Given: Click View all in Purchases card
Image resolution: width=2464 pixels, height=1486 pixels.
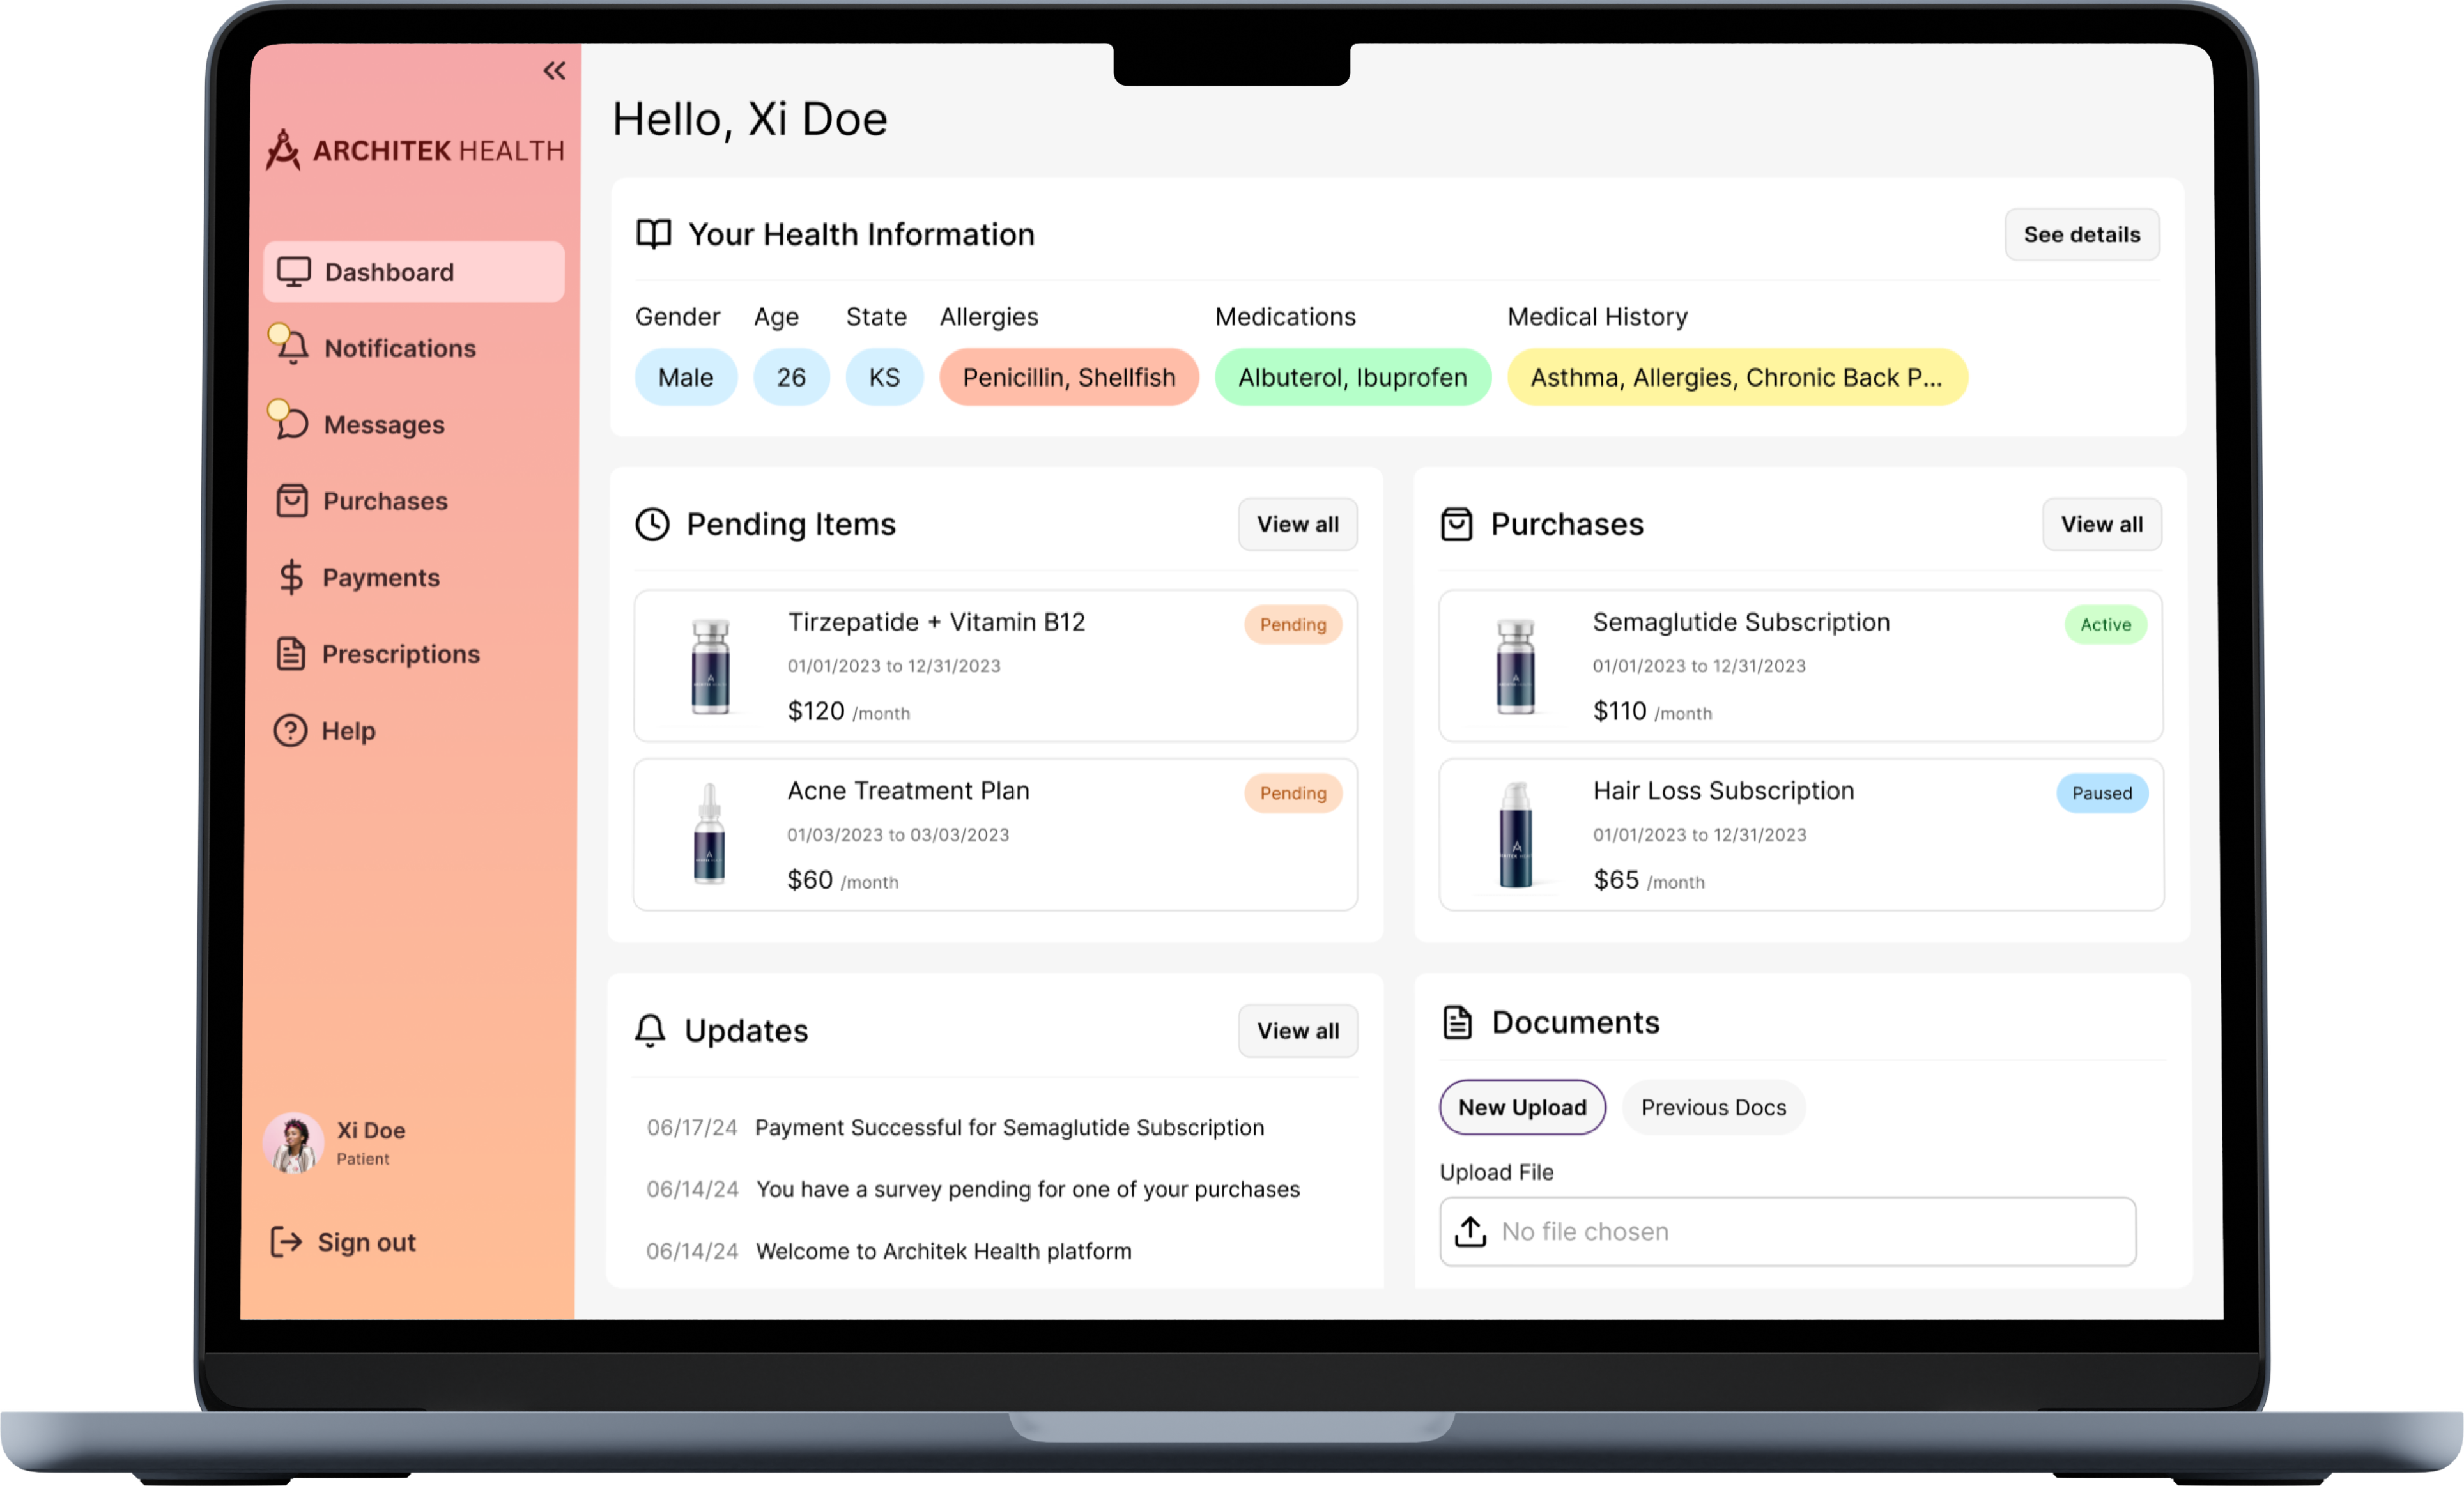Looking at the screenshot, I should coord(2101,525).
